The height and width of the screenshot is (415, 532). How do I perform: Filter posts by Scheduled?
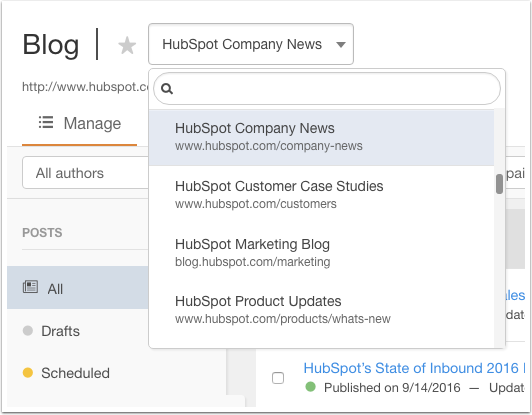tap(78, 373)
